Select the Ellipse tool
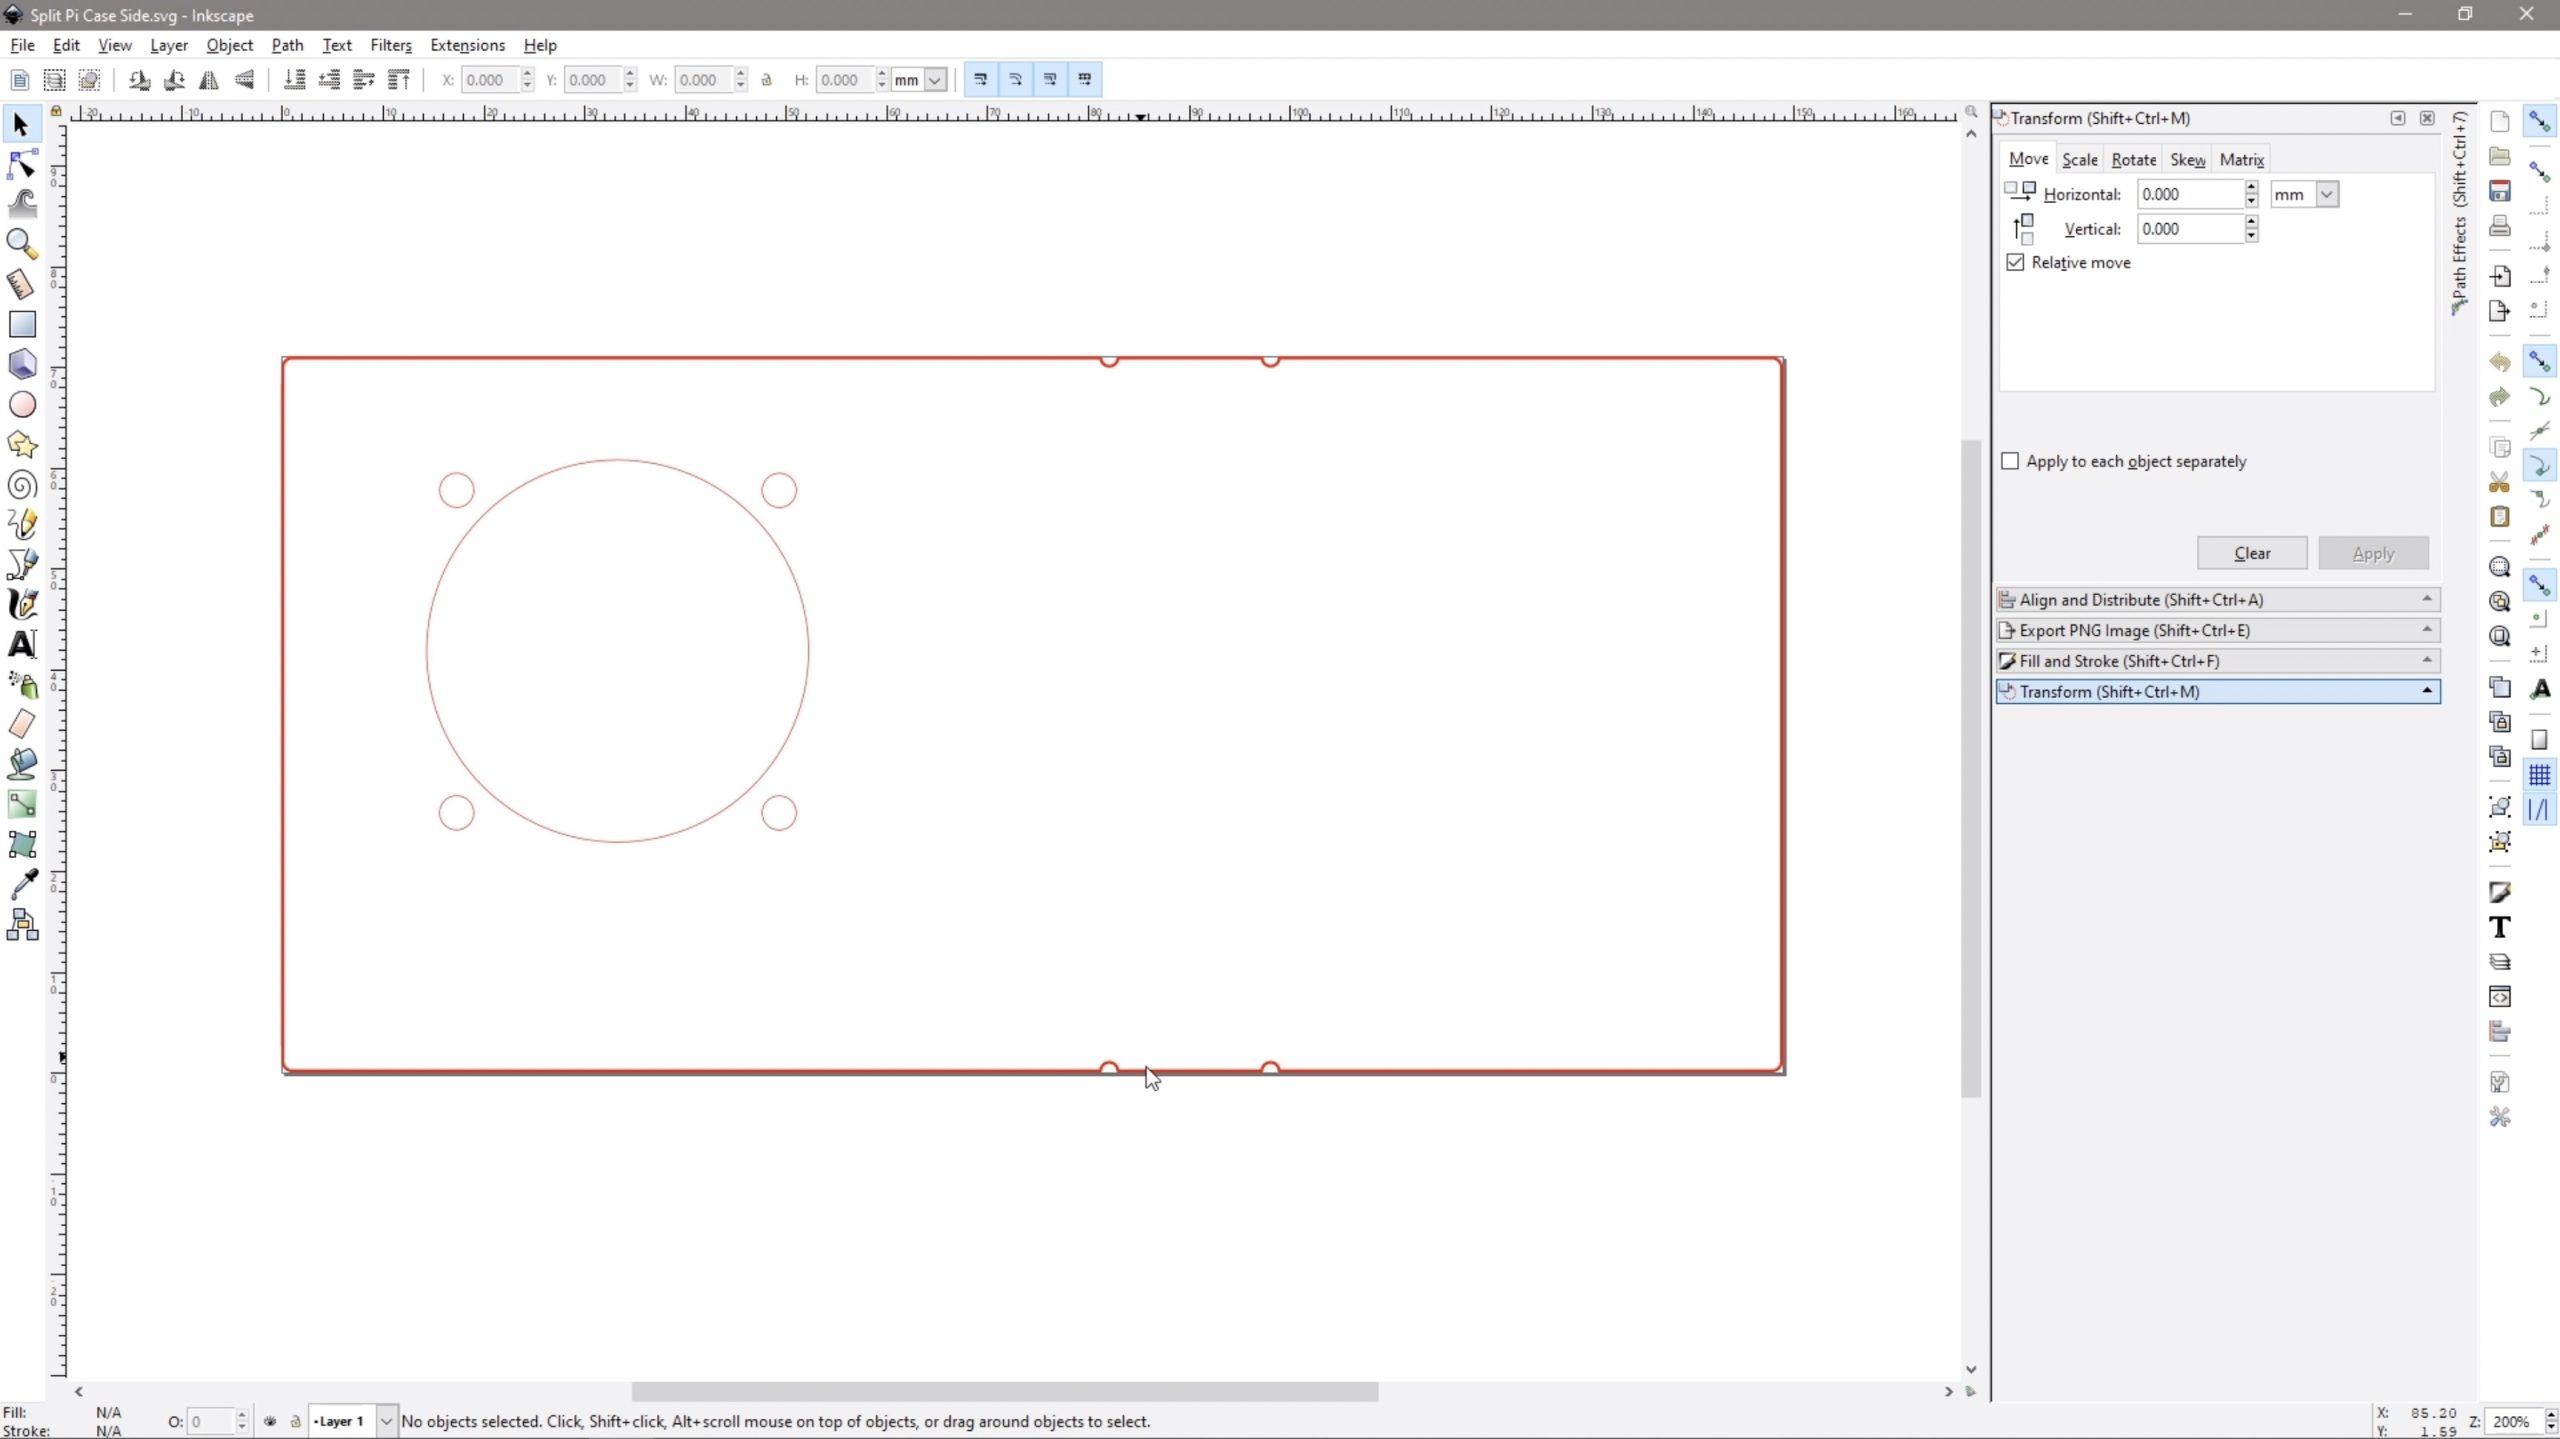 [x=22, y=404]
